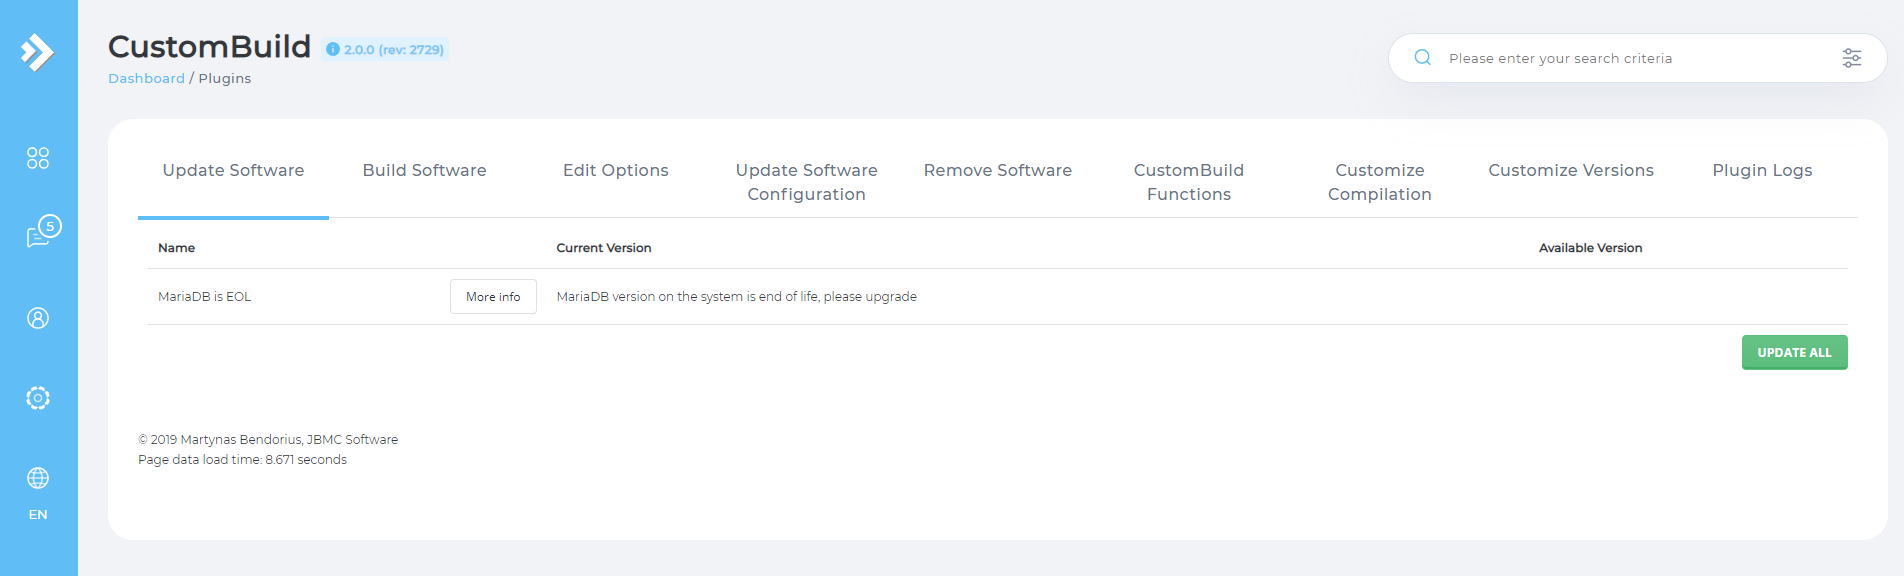Open the user account icon

point(38,318)
